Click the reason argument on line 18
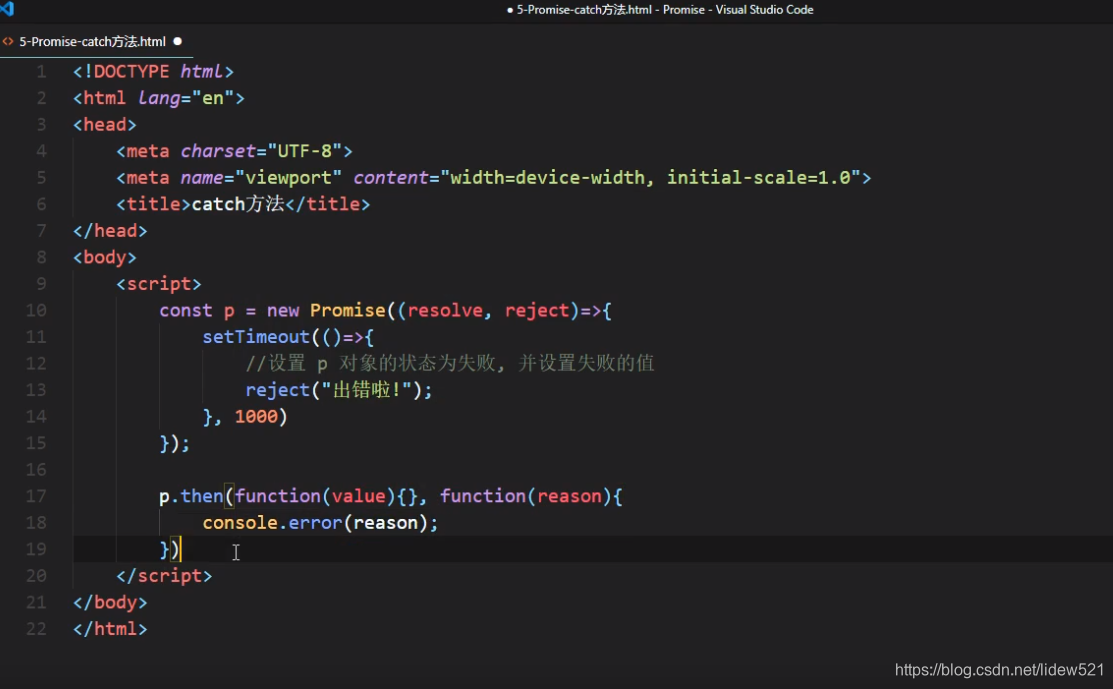The width and height of the screenshot is (1113, 689). pyautogui.click(x=385, y=523)
